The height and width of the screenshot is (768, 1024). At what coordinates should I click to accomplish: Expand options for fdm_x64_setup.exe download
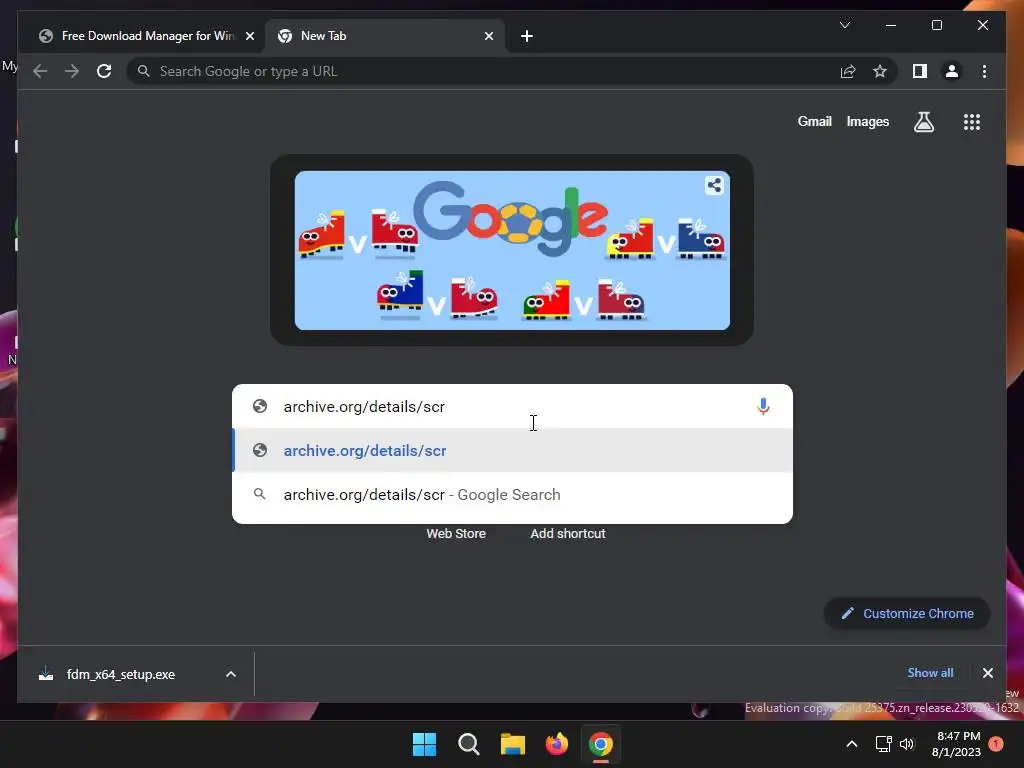231,674
